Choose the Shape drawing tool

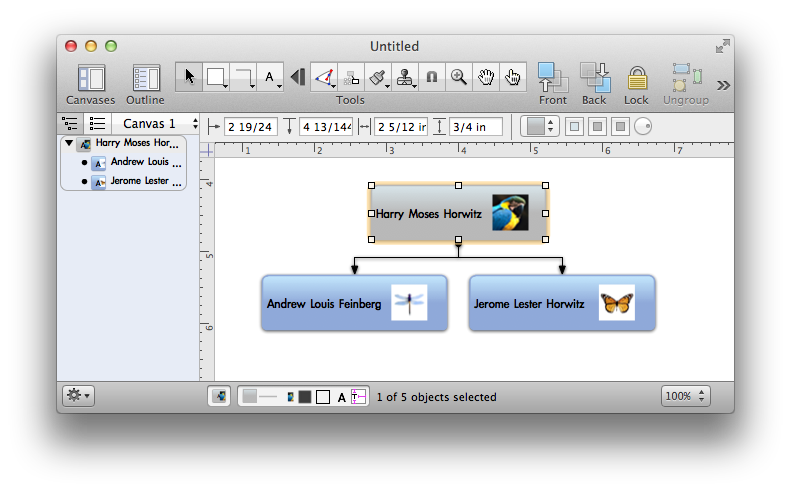pos(216,77)
